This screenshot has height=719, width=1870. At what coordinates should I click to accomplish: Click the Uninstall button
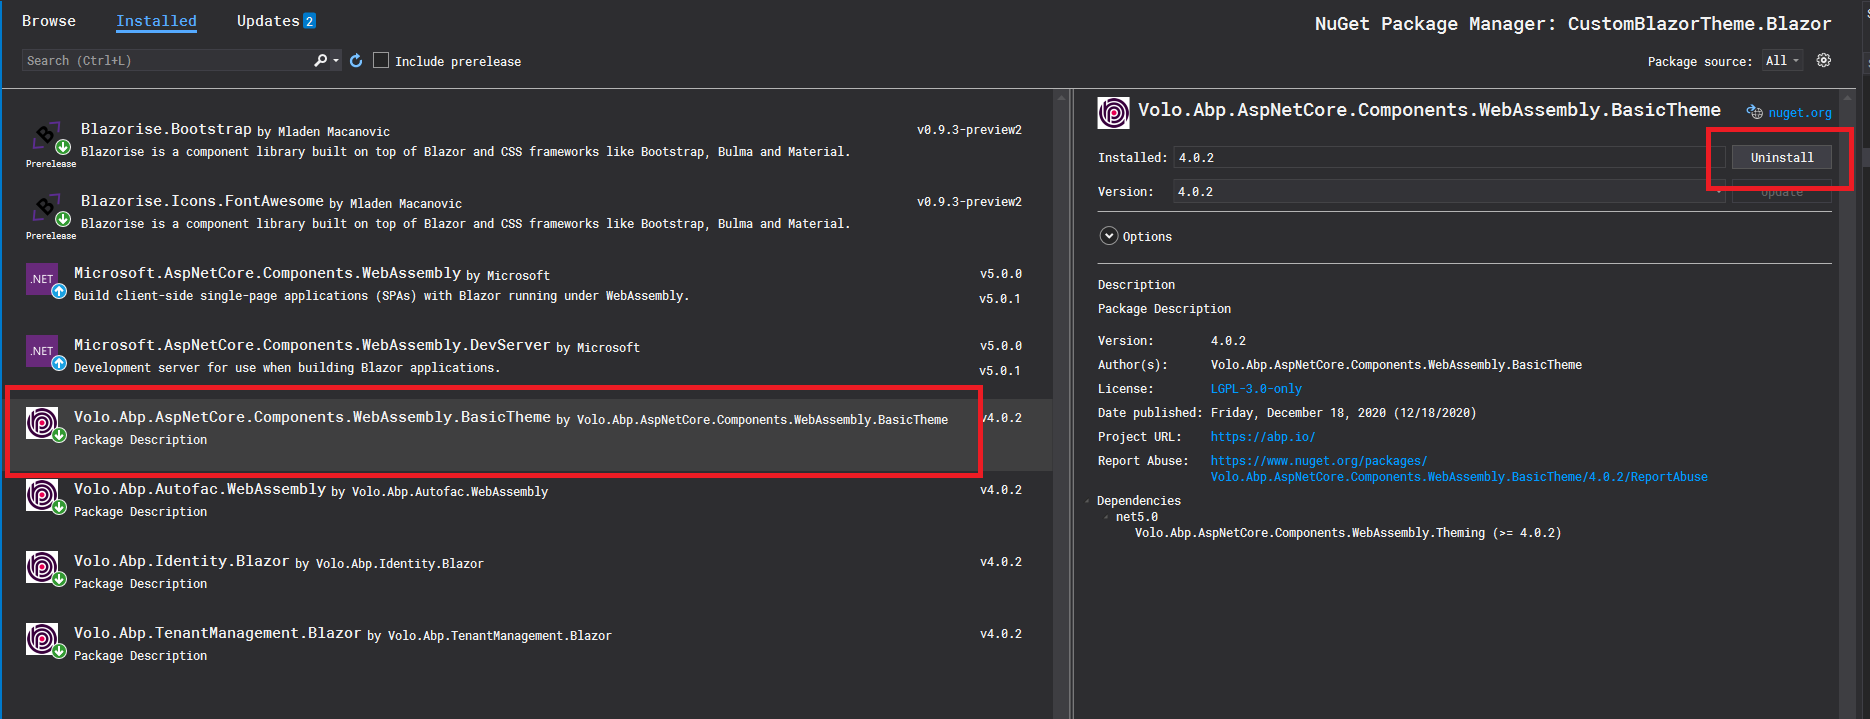1782,158
